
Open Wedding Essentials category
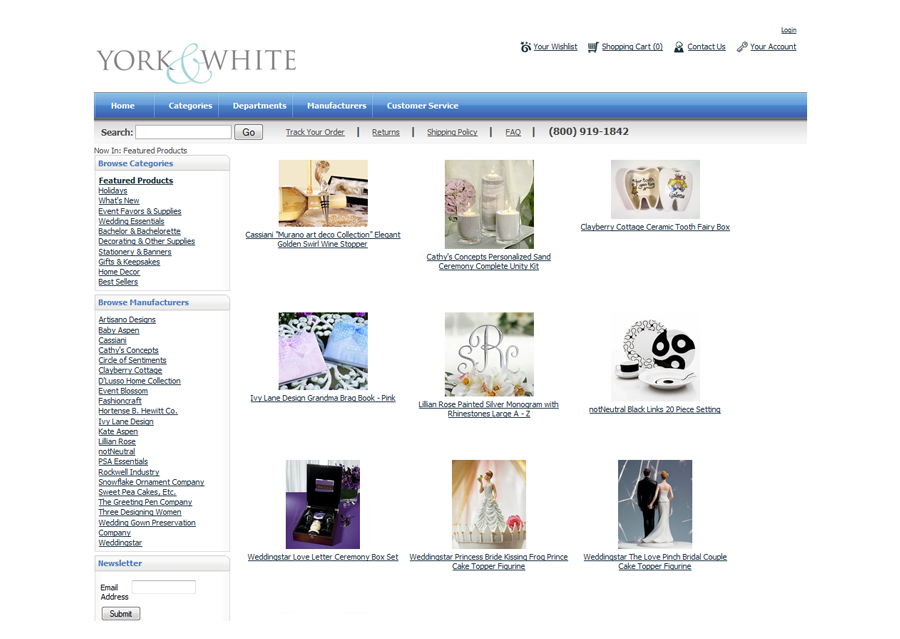coord(131,221)
